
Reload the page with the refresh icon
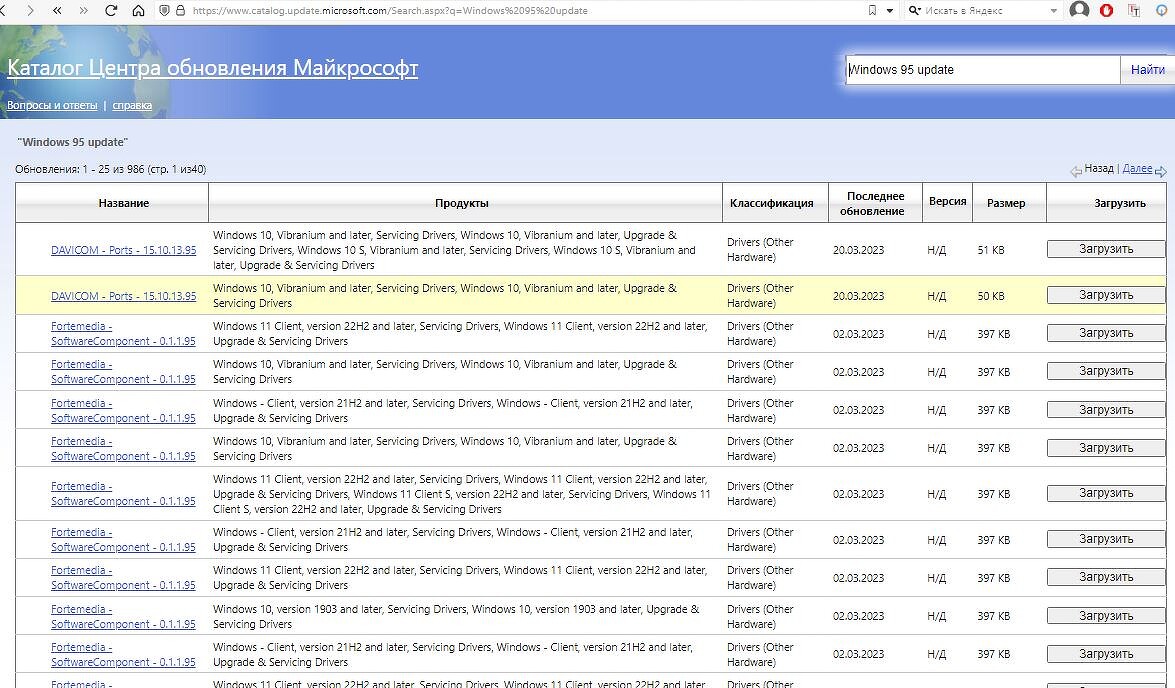[111, 10]
